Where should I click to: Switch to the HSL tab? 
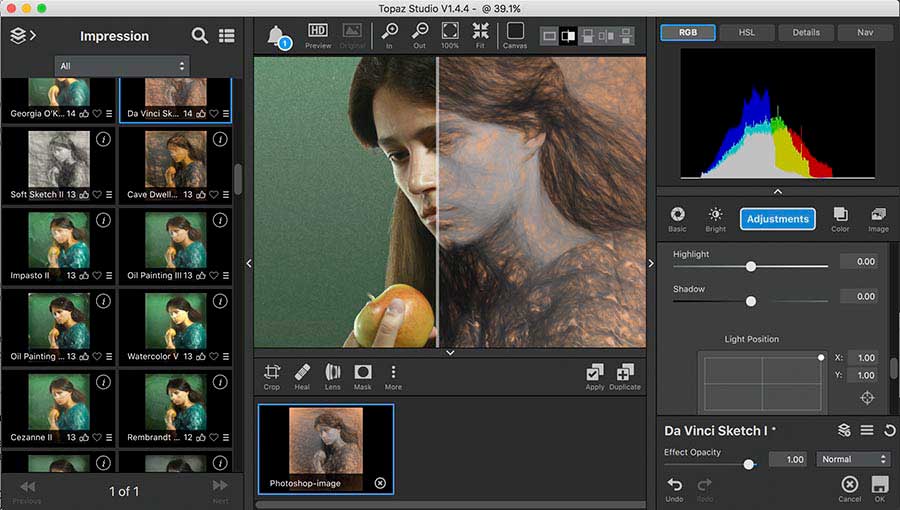[747, 32]
